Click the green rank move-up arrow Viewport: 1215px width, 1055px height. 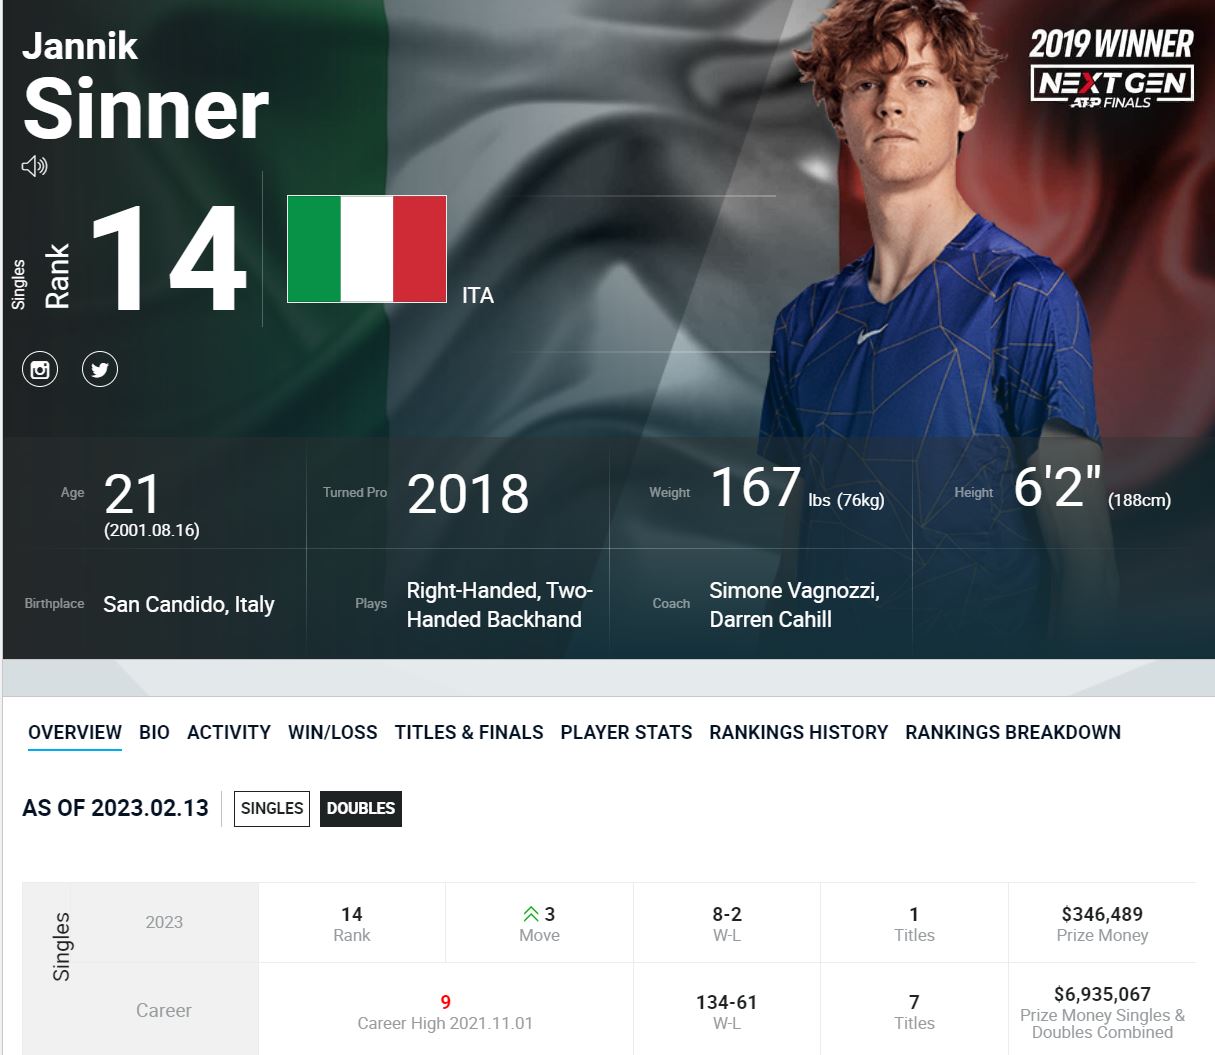click(531, 914)
